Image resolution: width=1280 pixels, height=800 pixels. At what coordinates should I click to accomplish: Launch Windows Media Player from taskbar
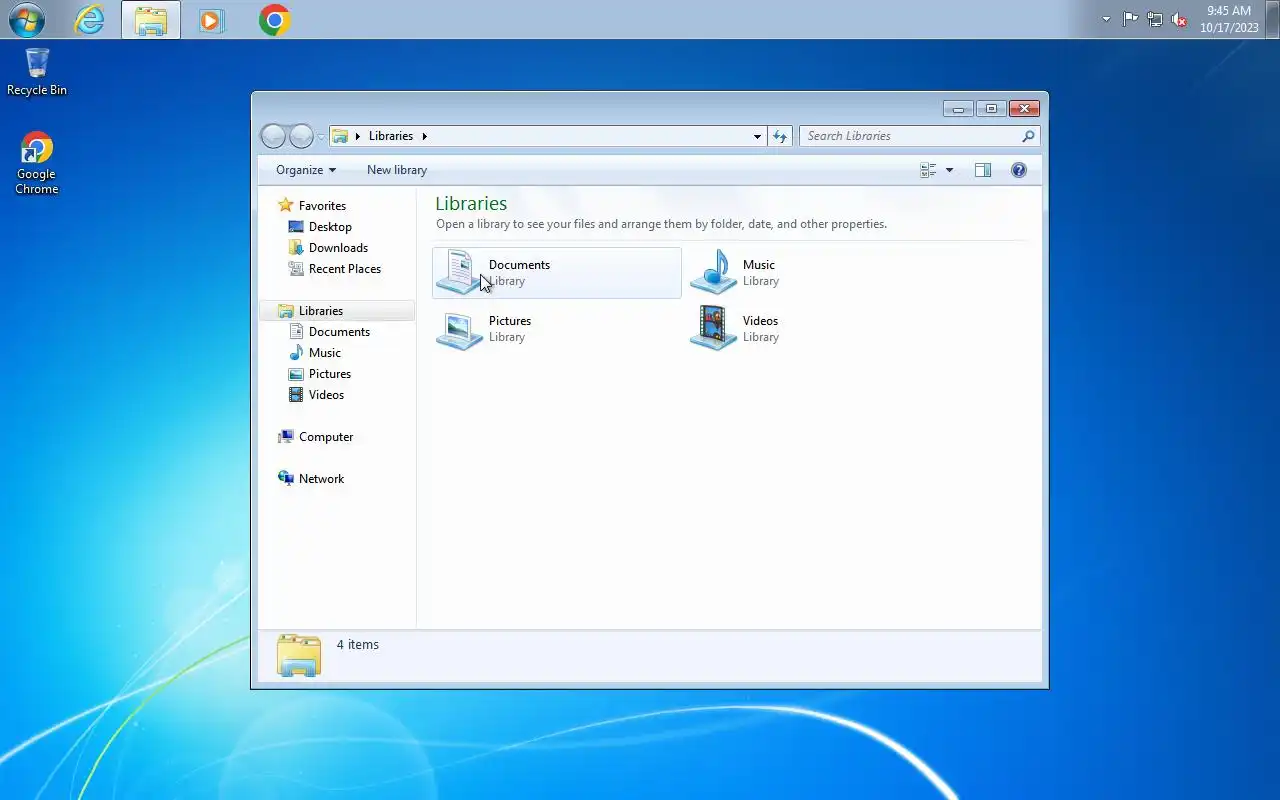pos(212,20)
